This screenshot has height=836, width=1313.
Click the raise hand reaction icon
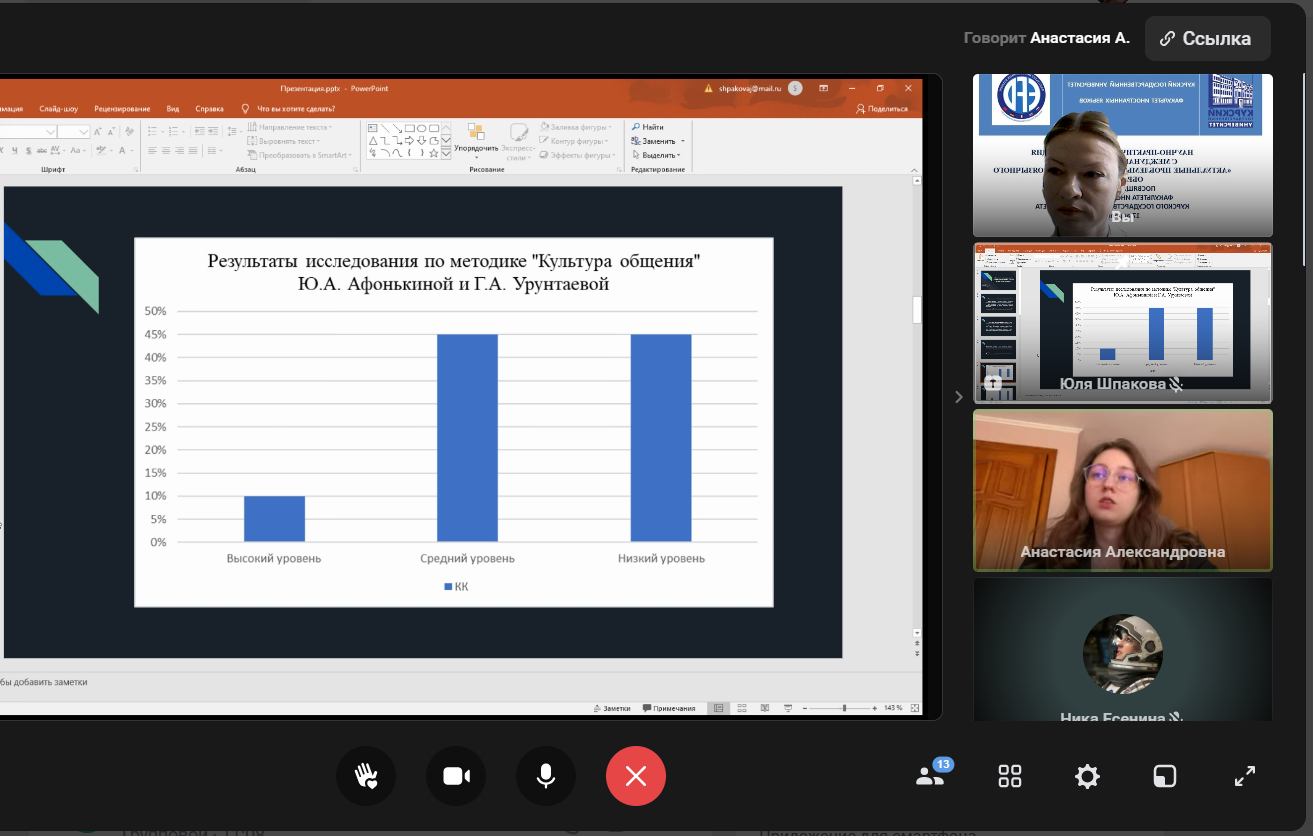[x=366, y=776]
